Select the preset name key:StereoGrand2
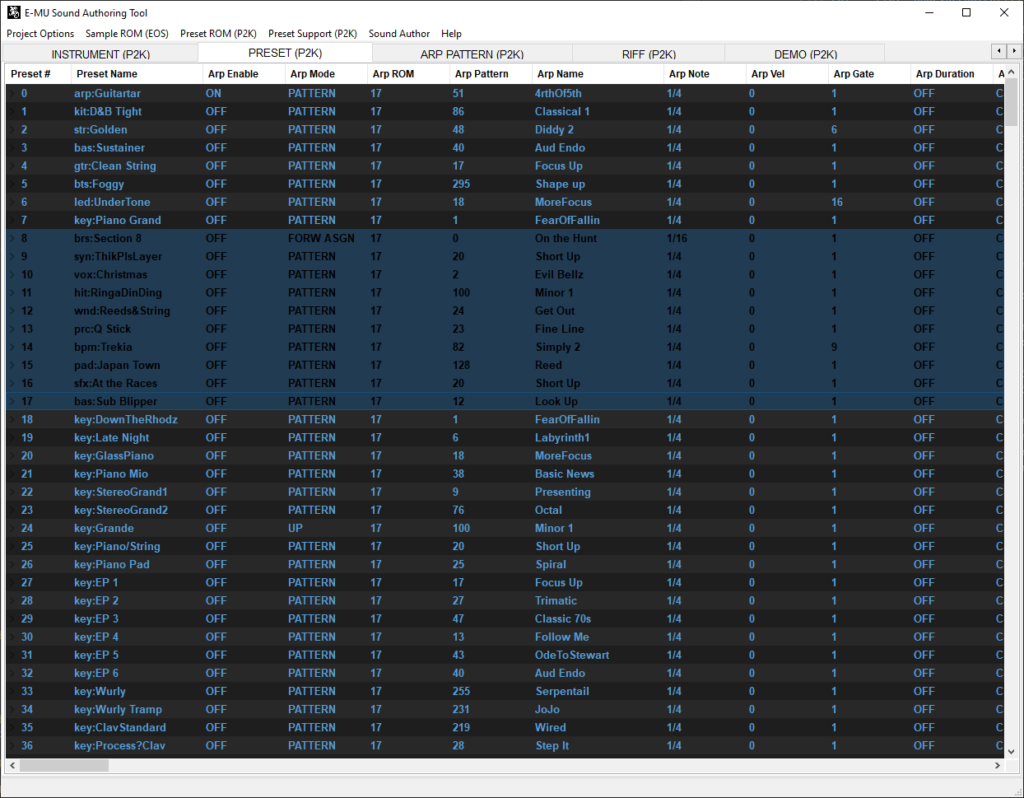 [x=121, y=510]
